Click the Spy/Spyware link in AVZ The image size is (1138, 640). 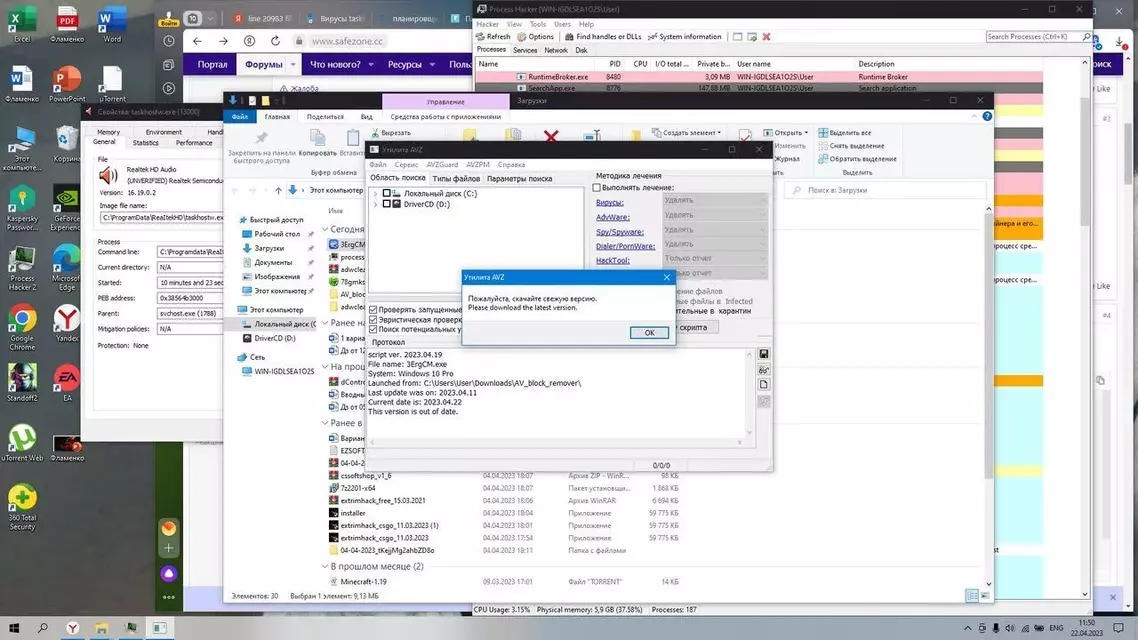[620, 232]
